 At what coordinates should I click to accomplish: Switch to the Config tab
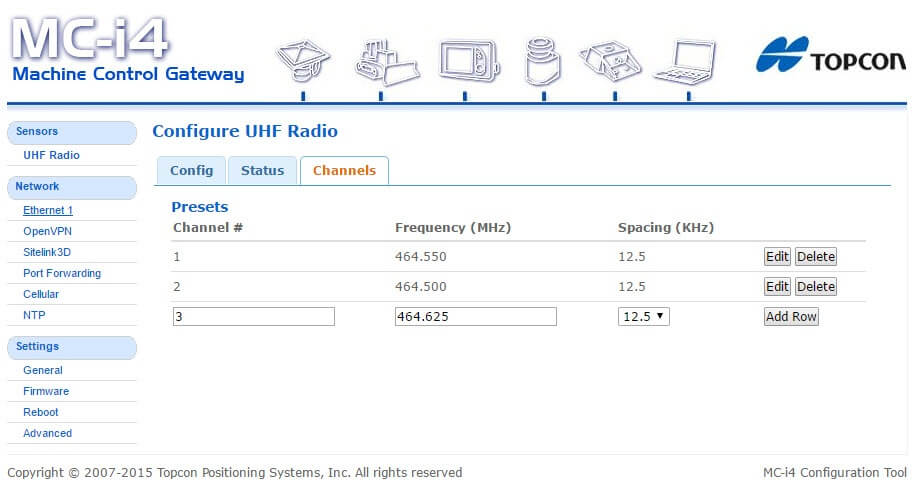tap(191, 170)
